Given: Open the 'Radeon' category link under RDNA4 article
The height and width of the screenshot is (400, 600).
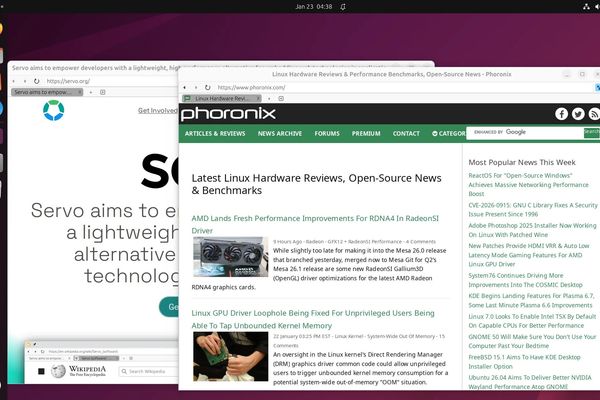Looking at the screenshot, I should (x=315, y=242).
